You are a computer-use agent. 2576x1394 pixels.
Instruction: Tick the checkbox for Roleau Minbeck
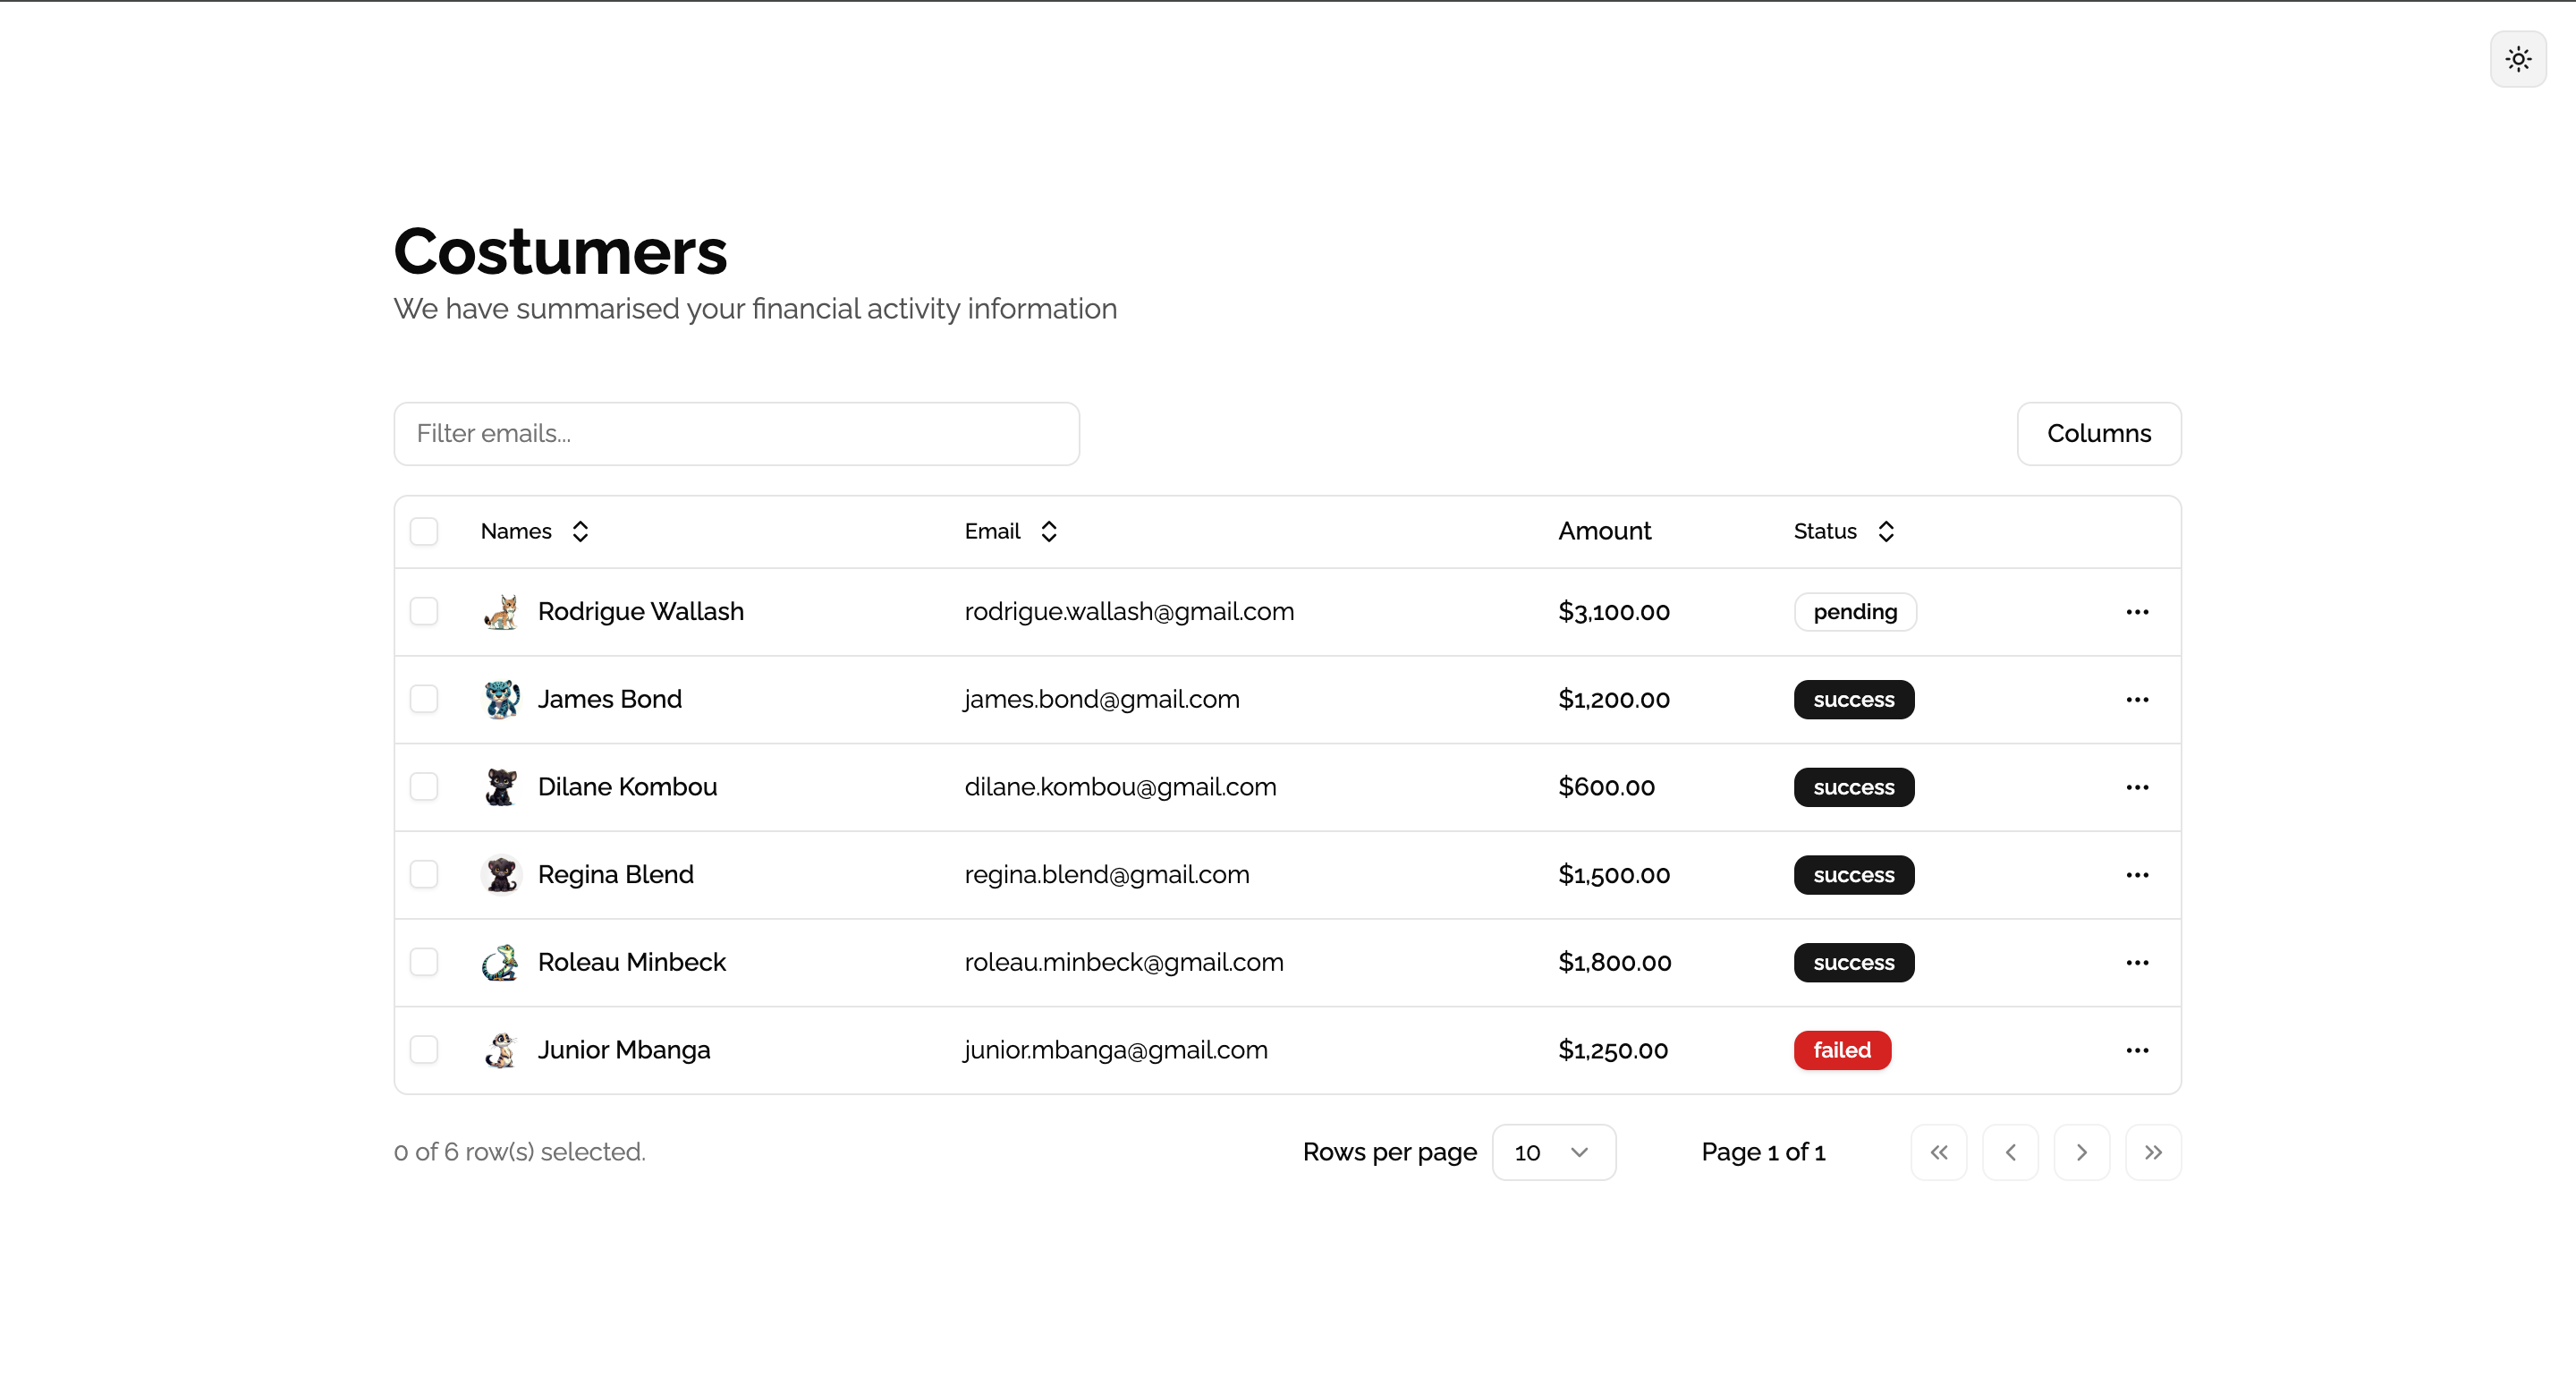click(x=424, y=962)
